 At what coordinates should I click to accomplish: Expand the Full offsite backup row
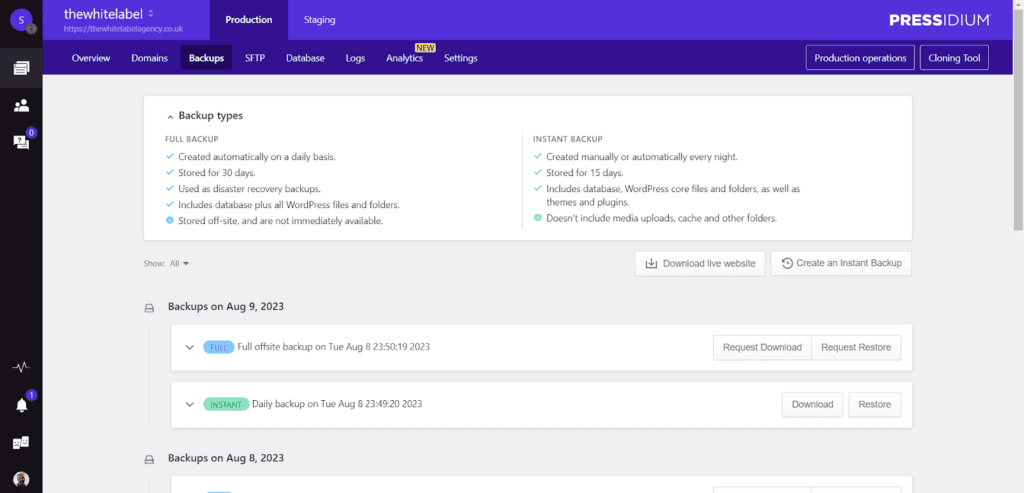pyautogui.click(x=189, y=347)
